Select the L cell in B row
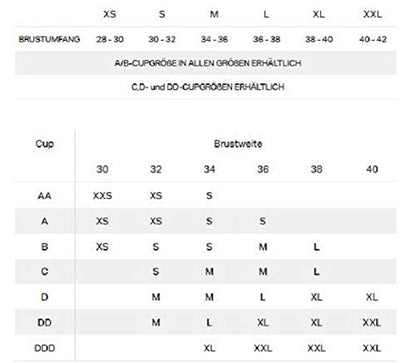 316,247
